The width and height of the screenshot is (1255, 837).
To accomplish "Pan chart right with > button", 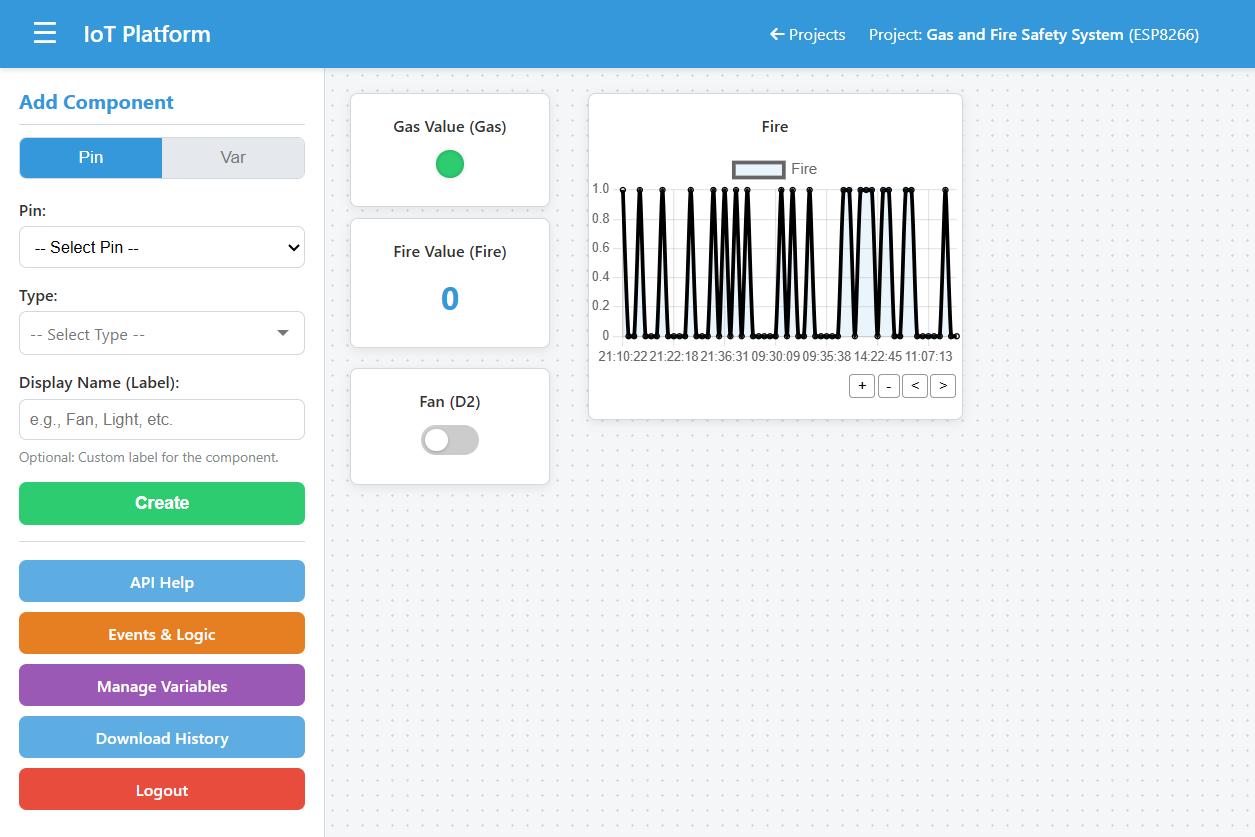I will 943,385.
